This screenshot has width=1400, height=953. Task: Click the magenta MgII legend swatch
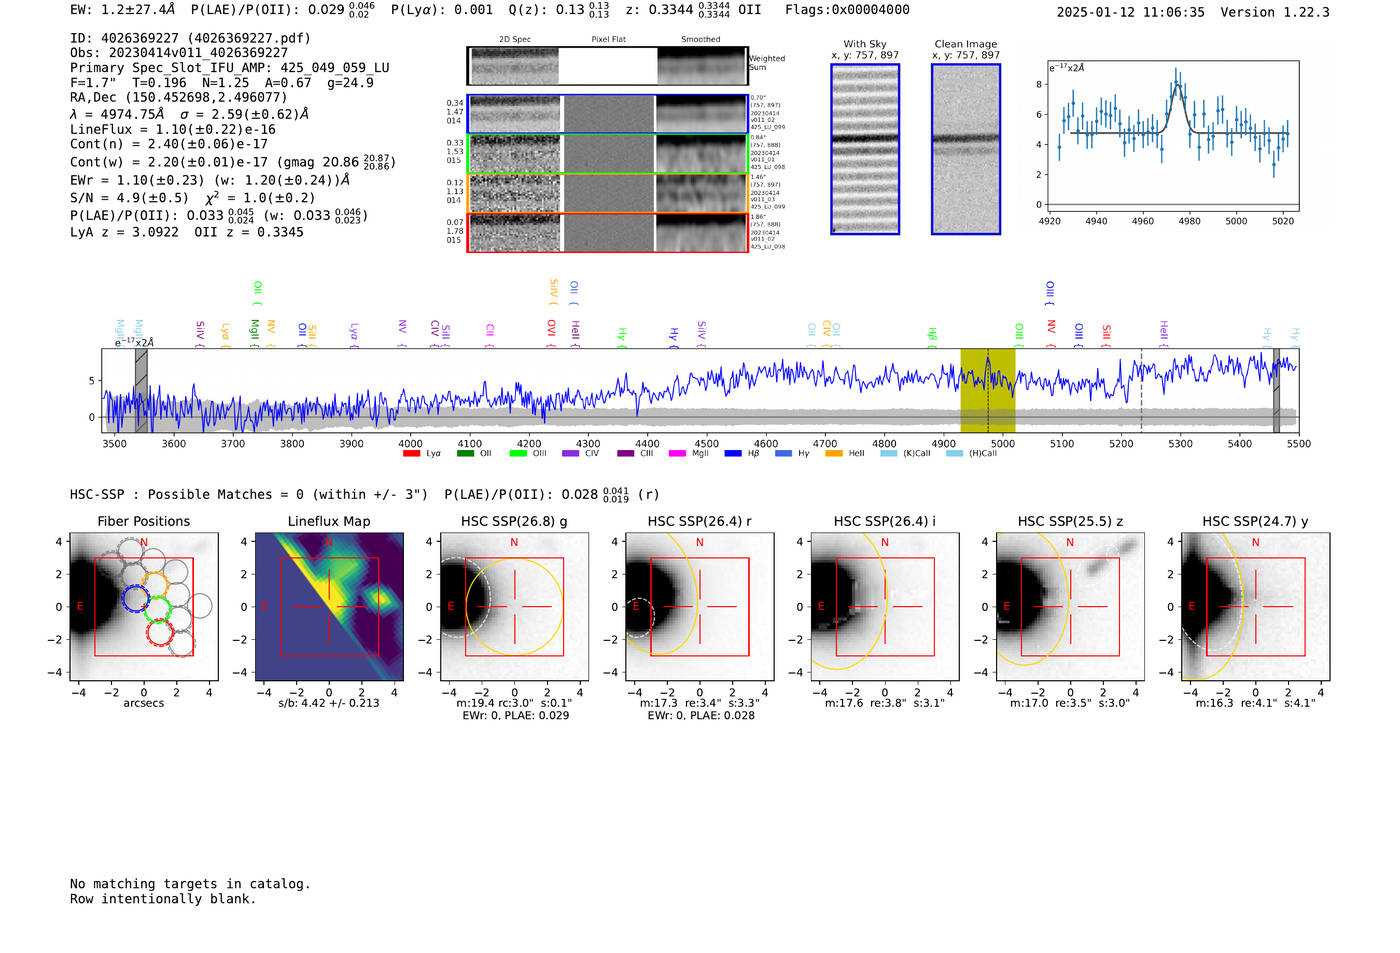pyautogui.click(x=678, y=454)
